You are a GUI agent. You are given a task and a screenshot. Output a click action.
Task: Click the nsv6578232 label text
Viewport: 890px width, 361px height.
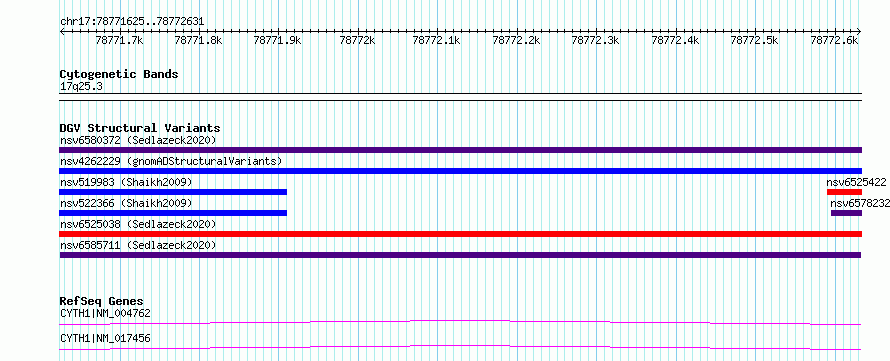coord(860,203)
